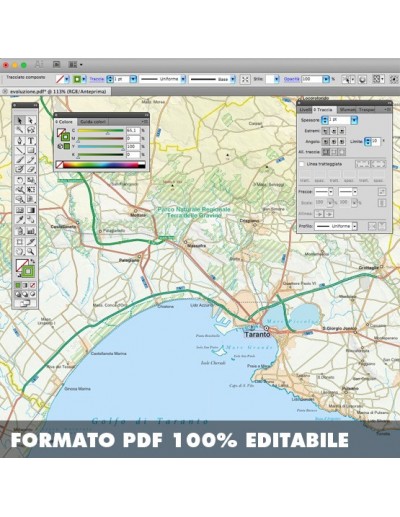The image size is (400, 517).
Task: Open the Colore panel flyout menu
Action: tap(145, 122)
